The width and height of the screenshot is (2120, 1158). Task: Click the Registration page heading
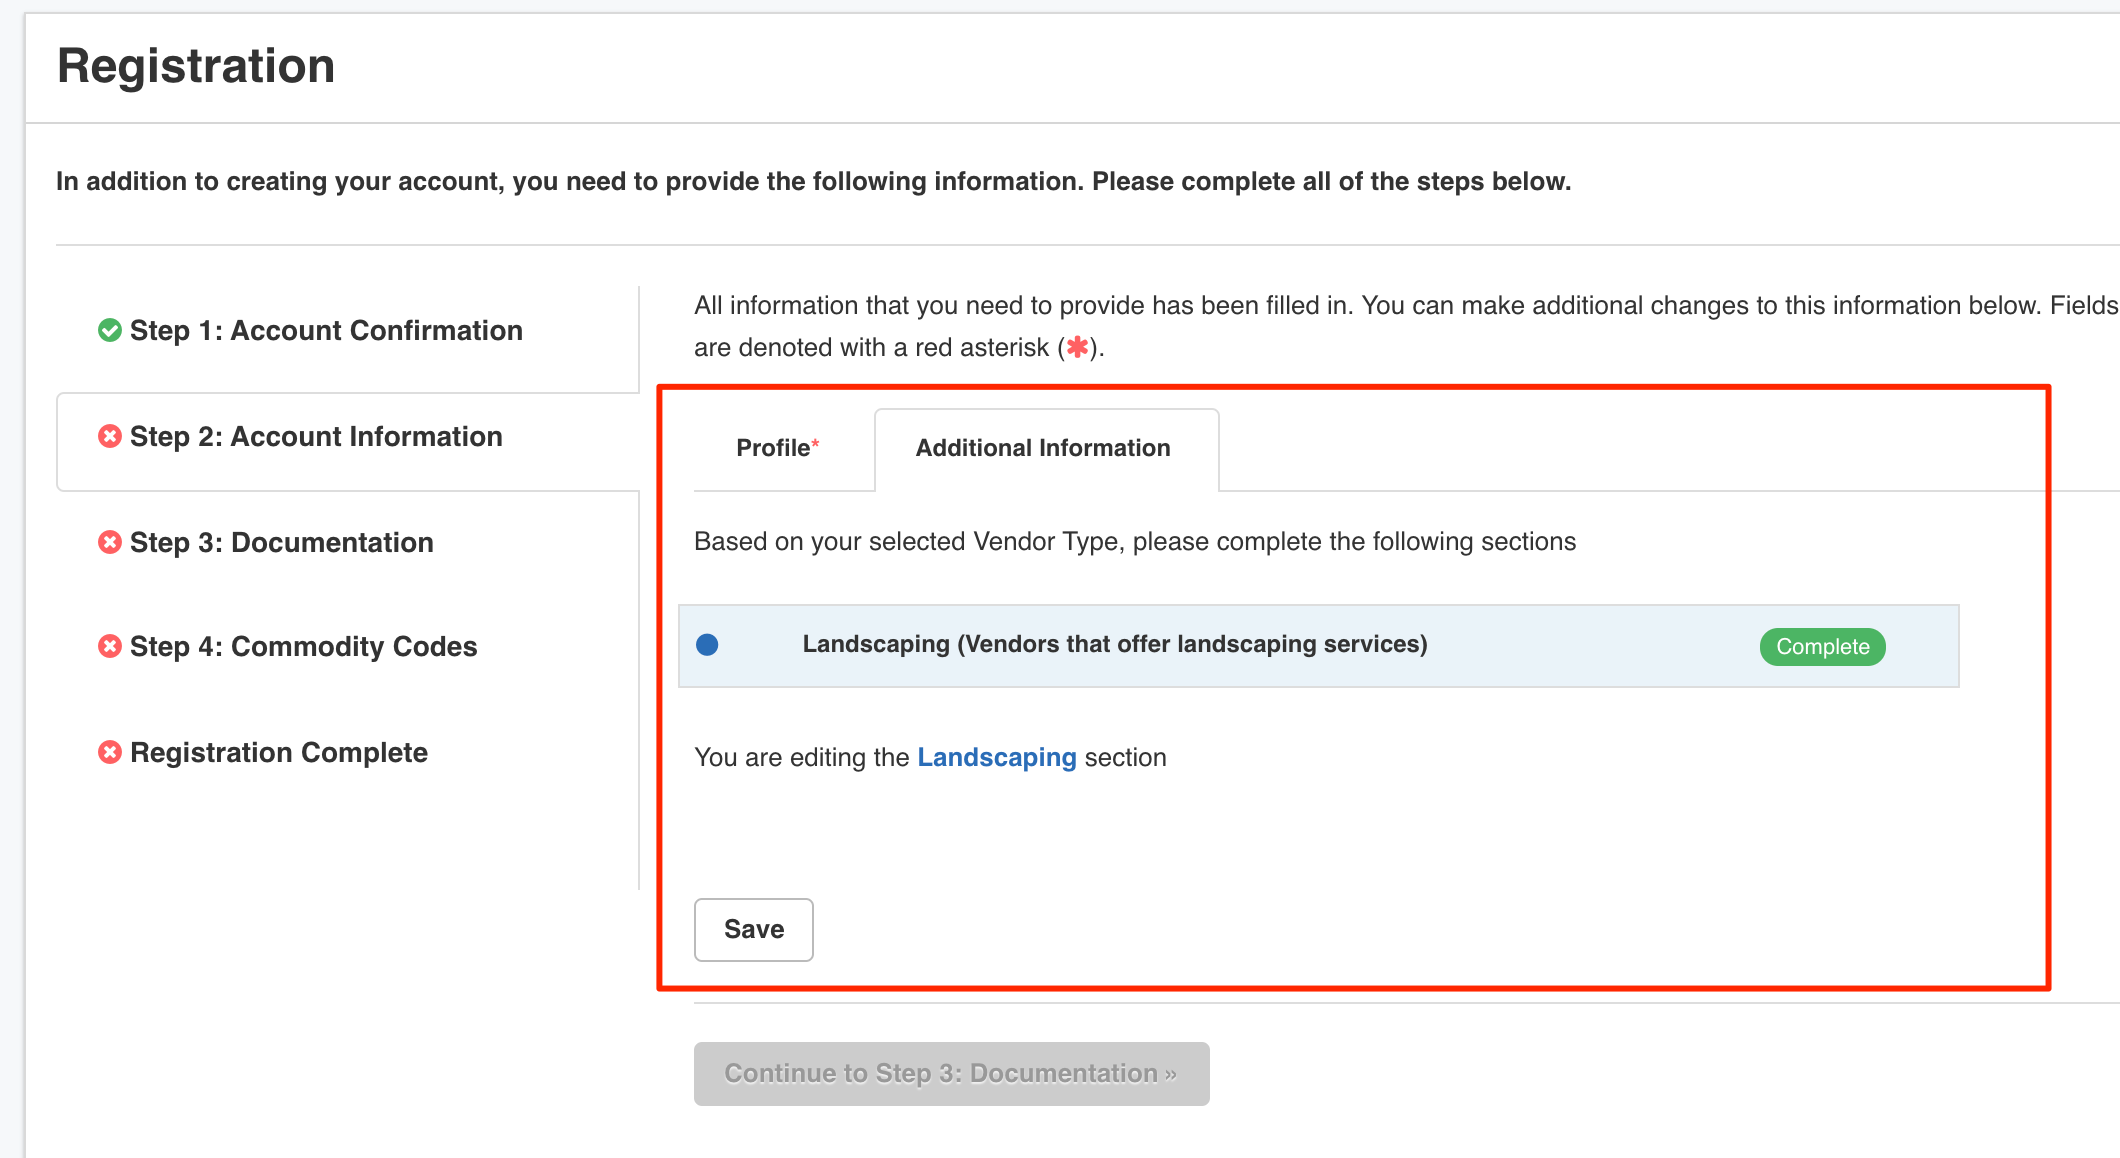click(x=196, y=66)
